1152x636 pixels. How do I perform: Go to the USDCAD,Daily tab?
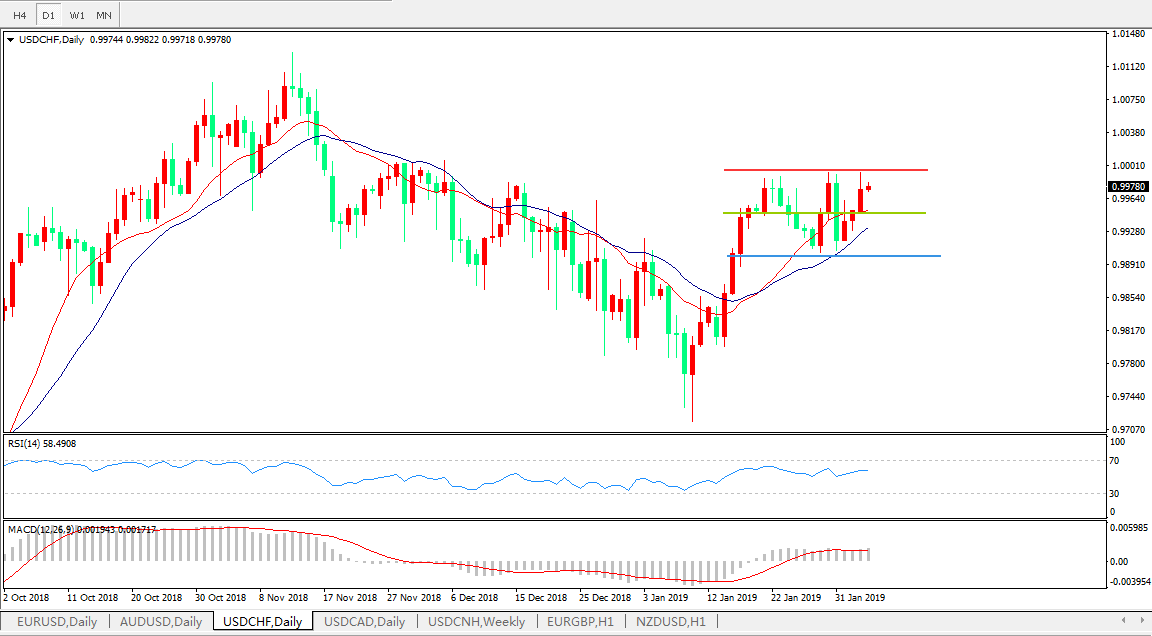tap(364, 622)
